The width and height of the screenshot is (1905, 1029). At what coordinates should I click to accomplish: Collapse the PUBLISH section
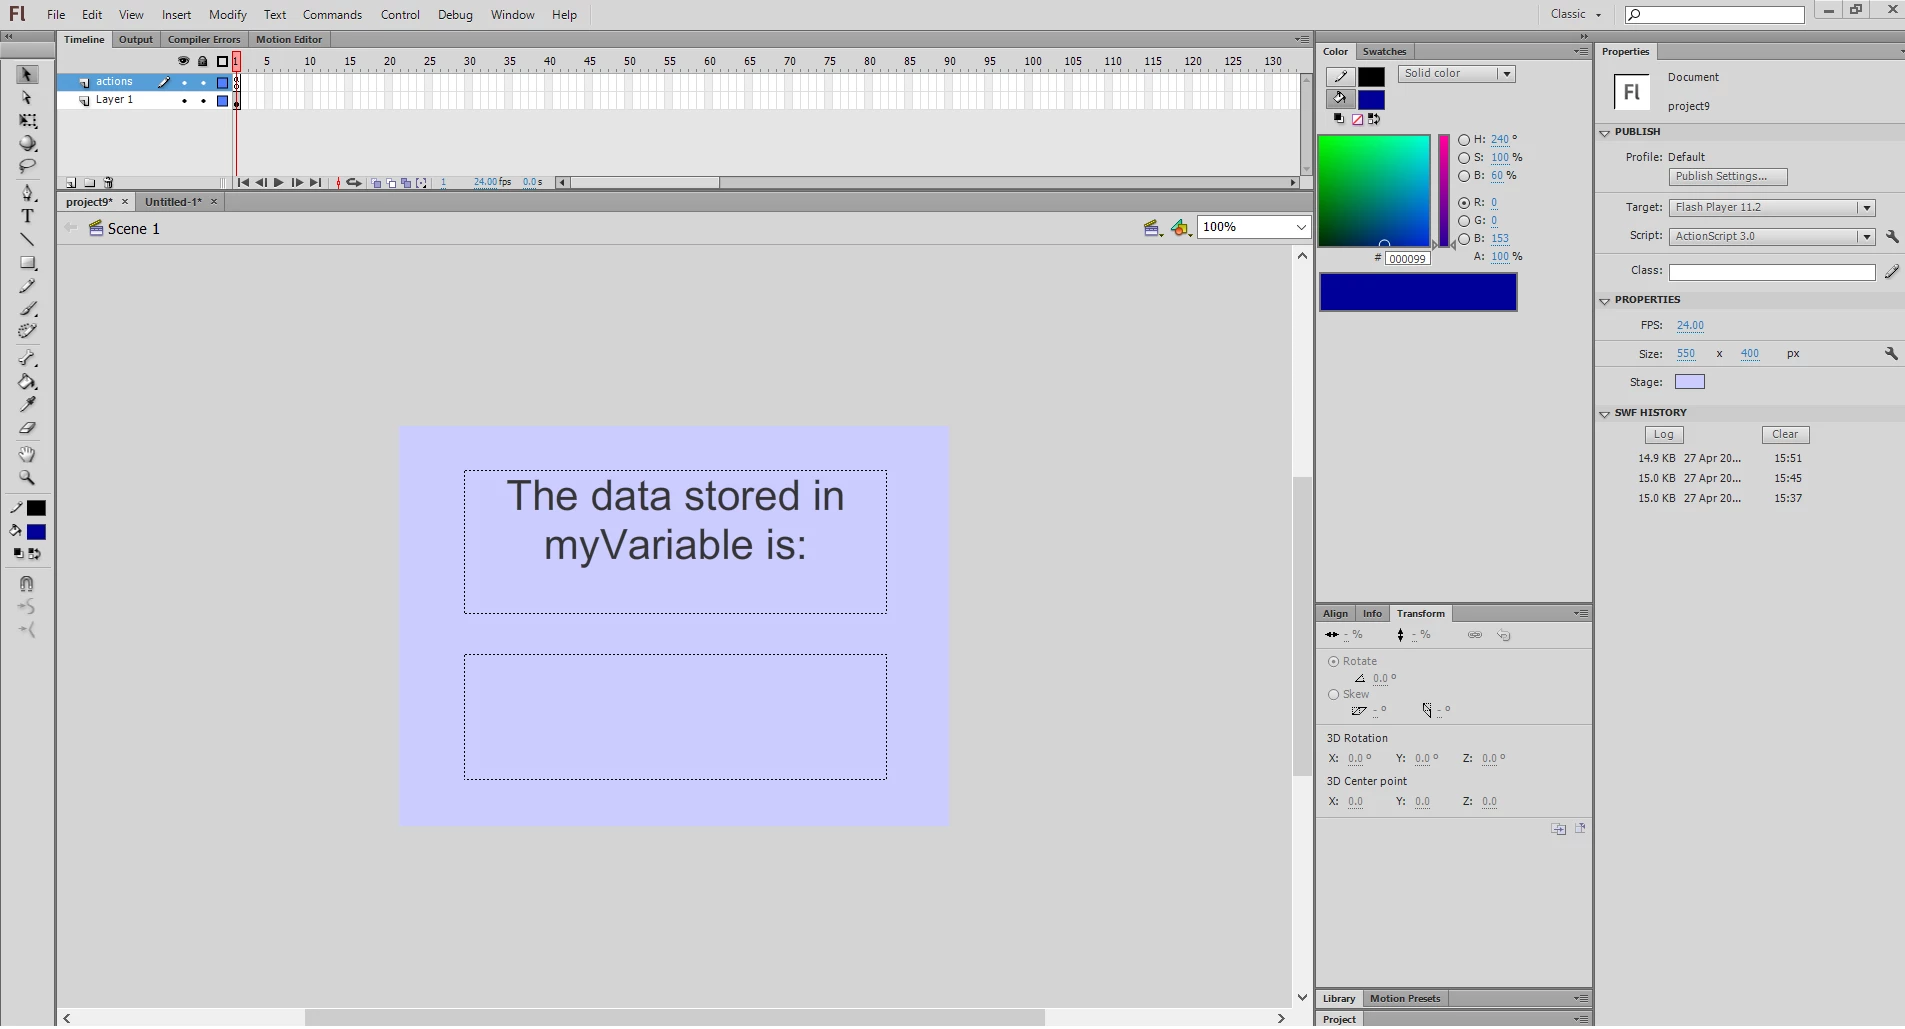[x=1604, y=133]
